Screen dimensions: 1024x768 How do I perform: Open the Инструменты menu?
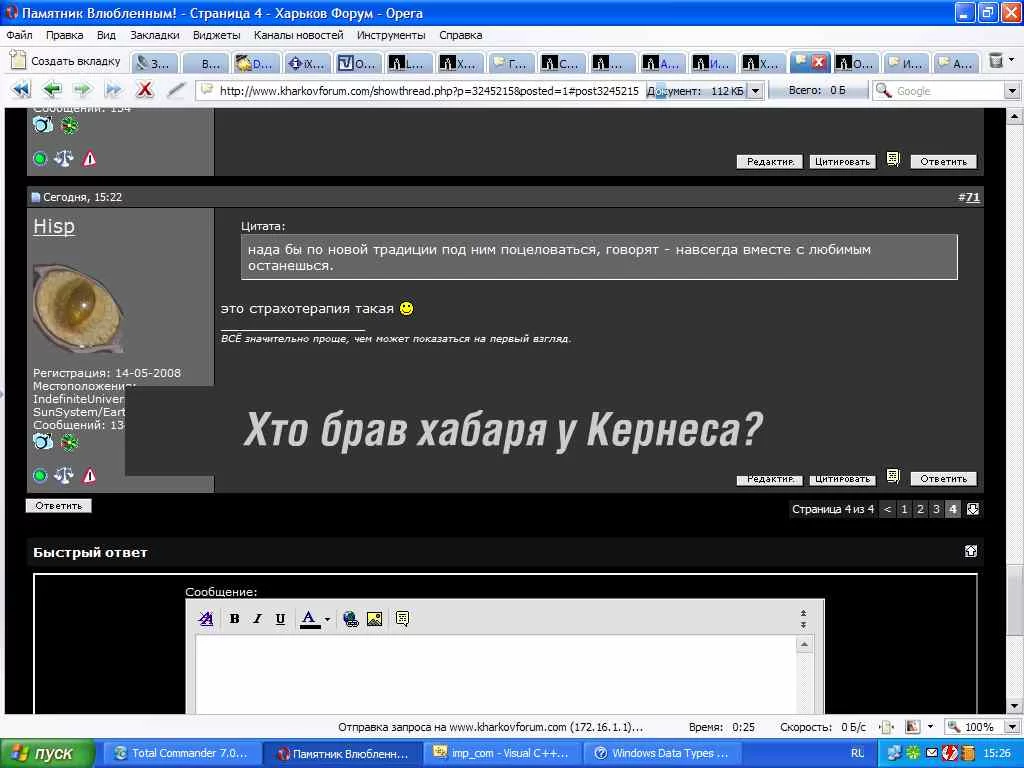point(391,35)
